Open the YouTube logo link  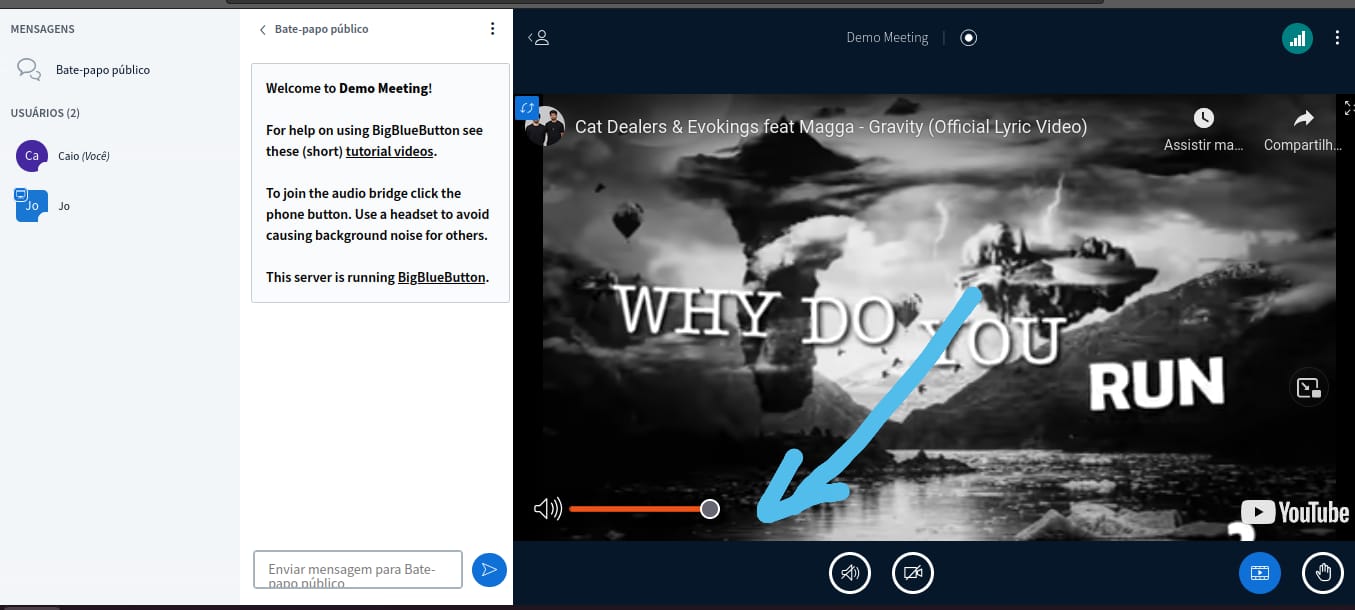point(1295,512)
